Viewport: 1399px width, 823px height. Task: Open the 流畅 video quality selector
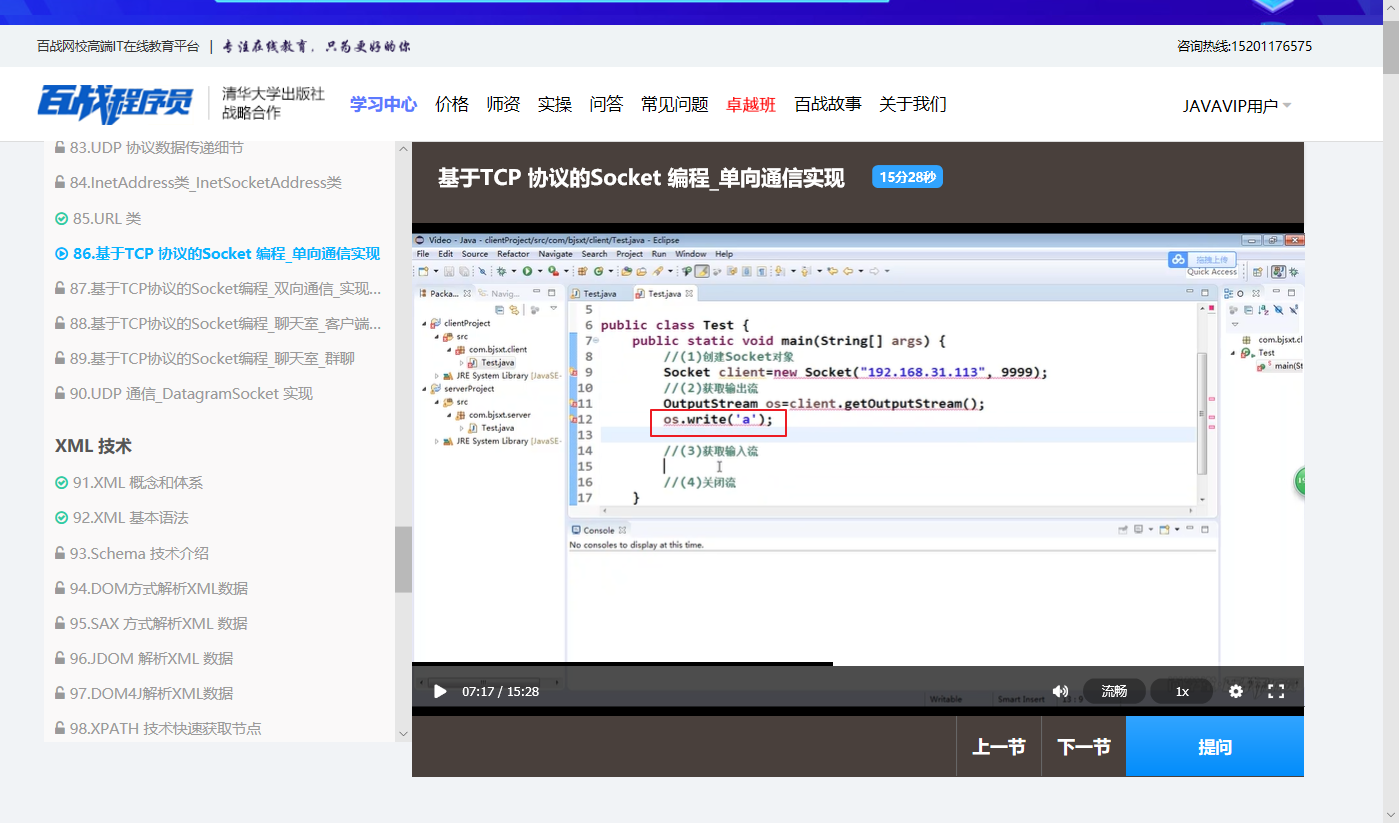1114,691
